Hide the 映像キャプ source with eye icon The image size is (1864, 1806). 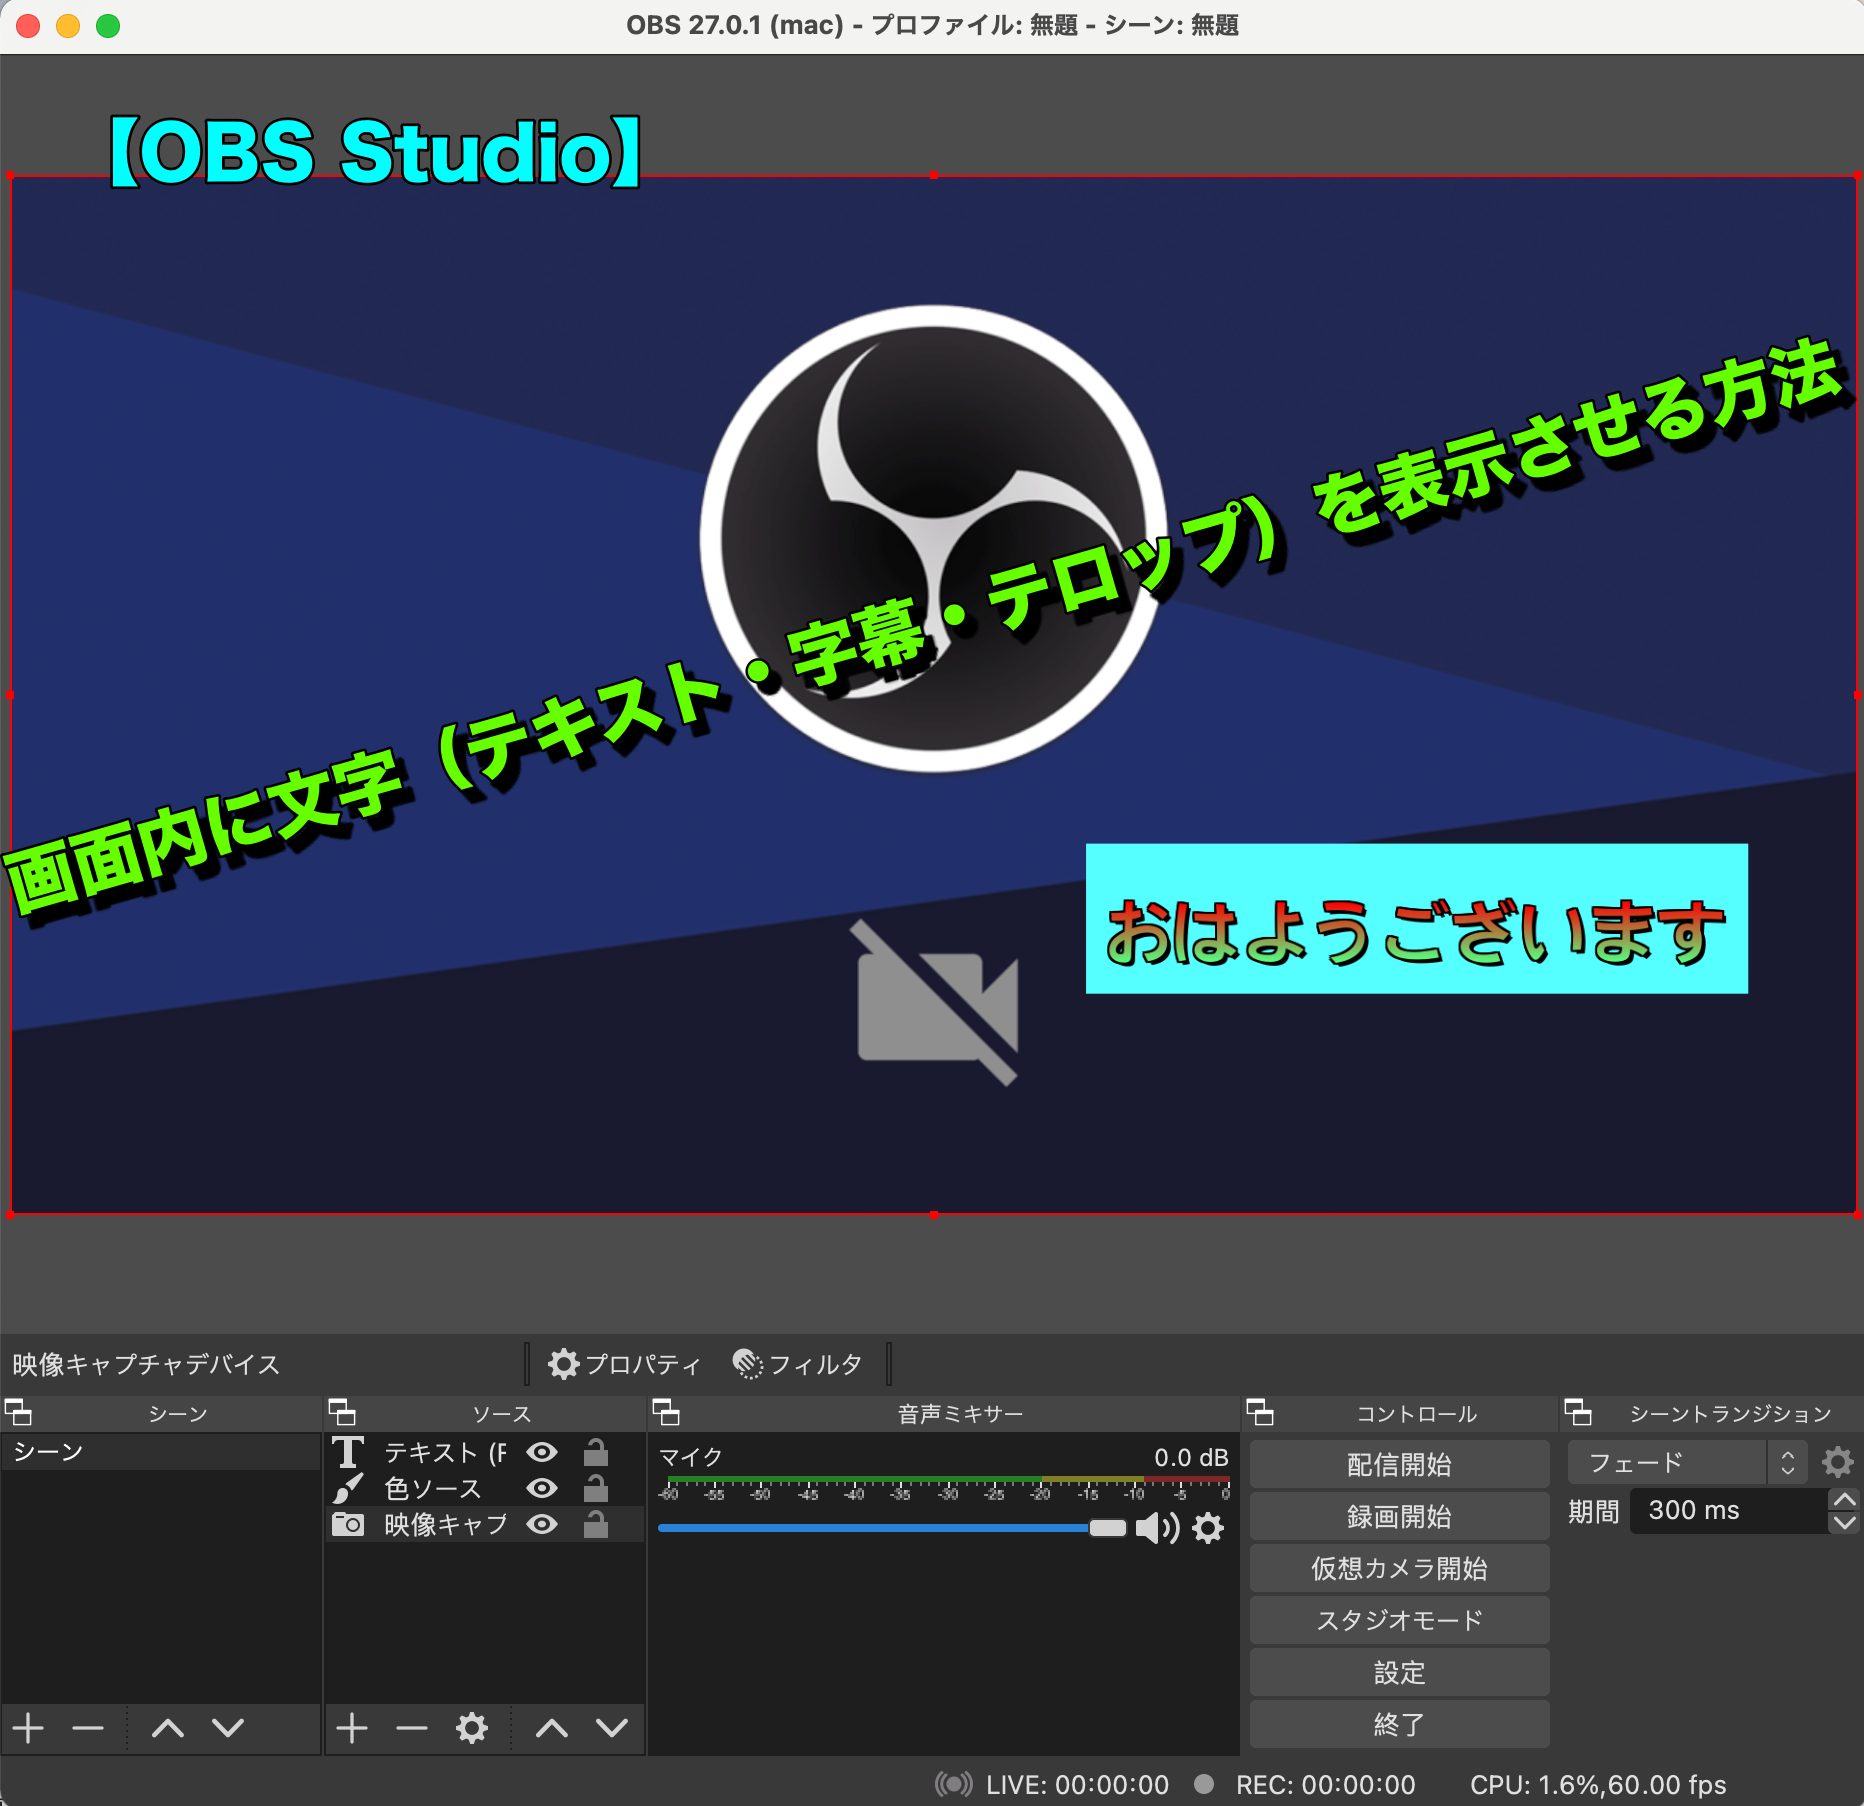pyautogui.click(x=542, y=1524)
